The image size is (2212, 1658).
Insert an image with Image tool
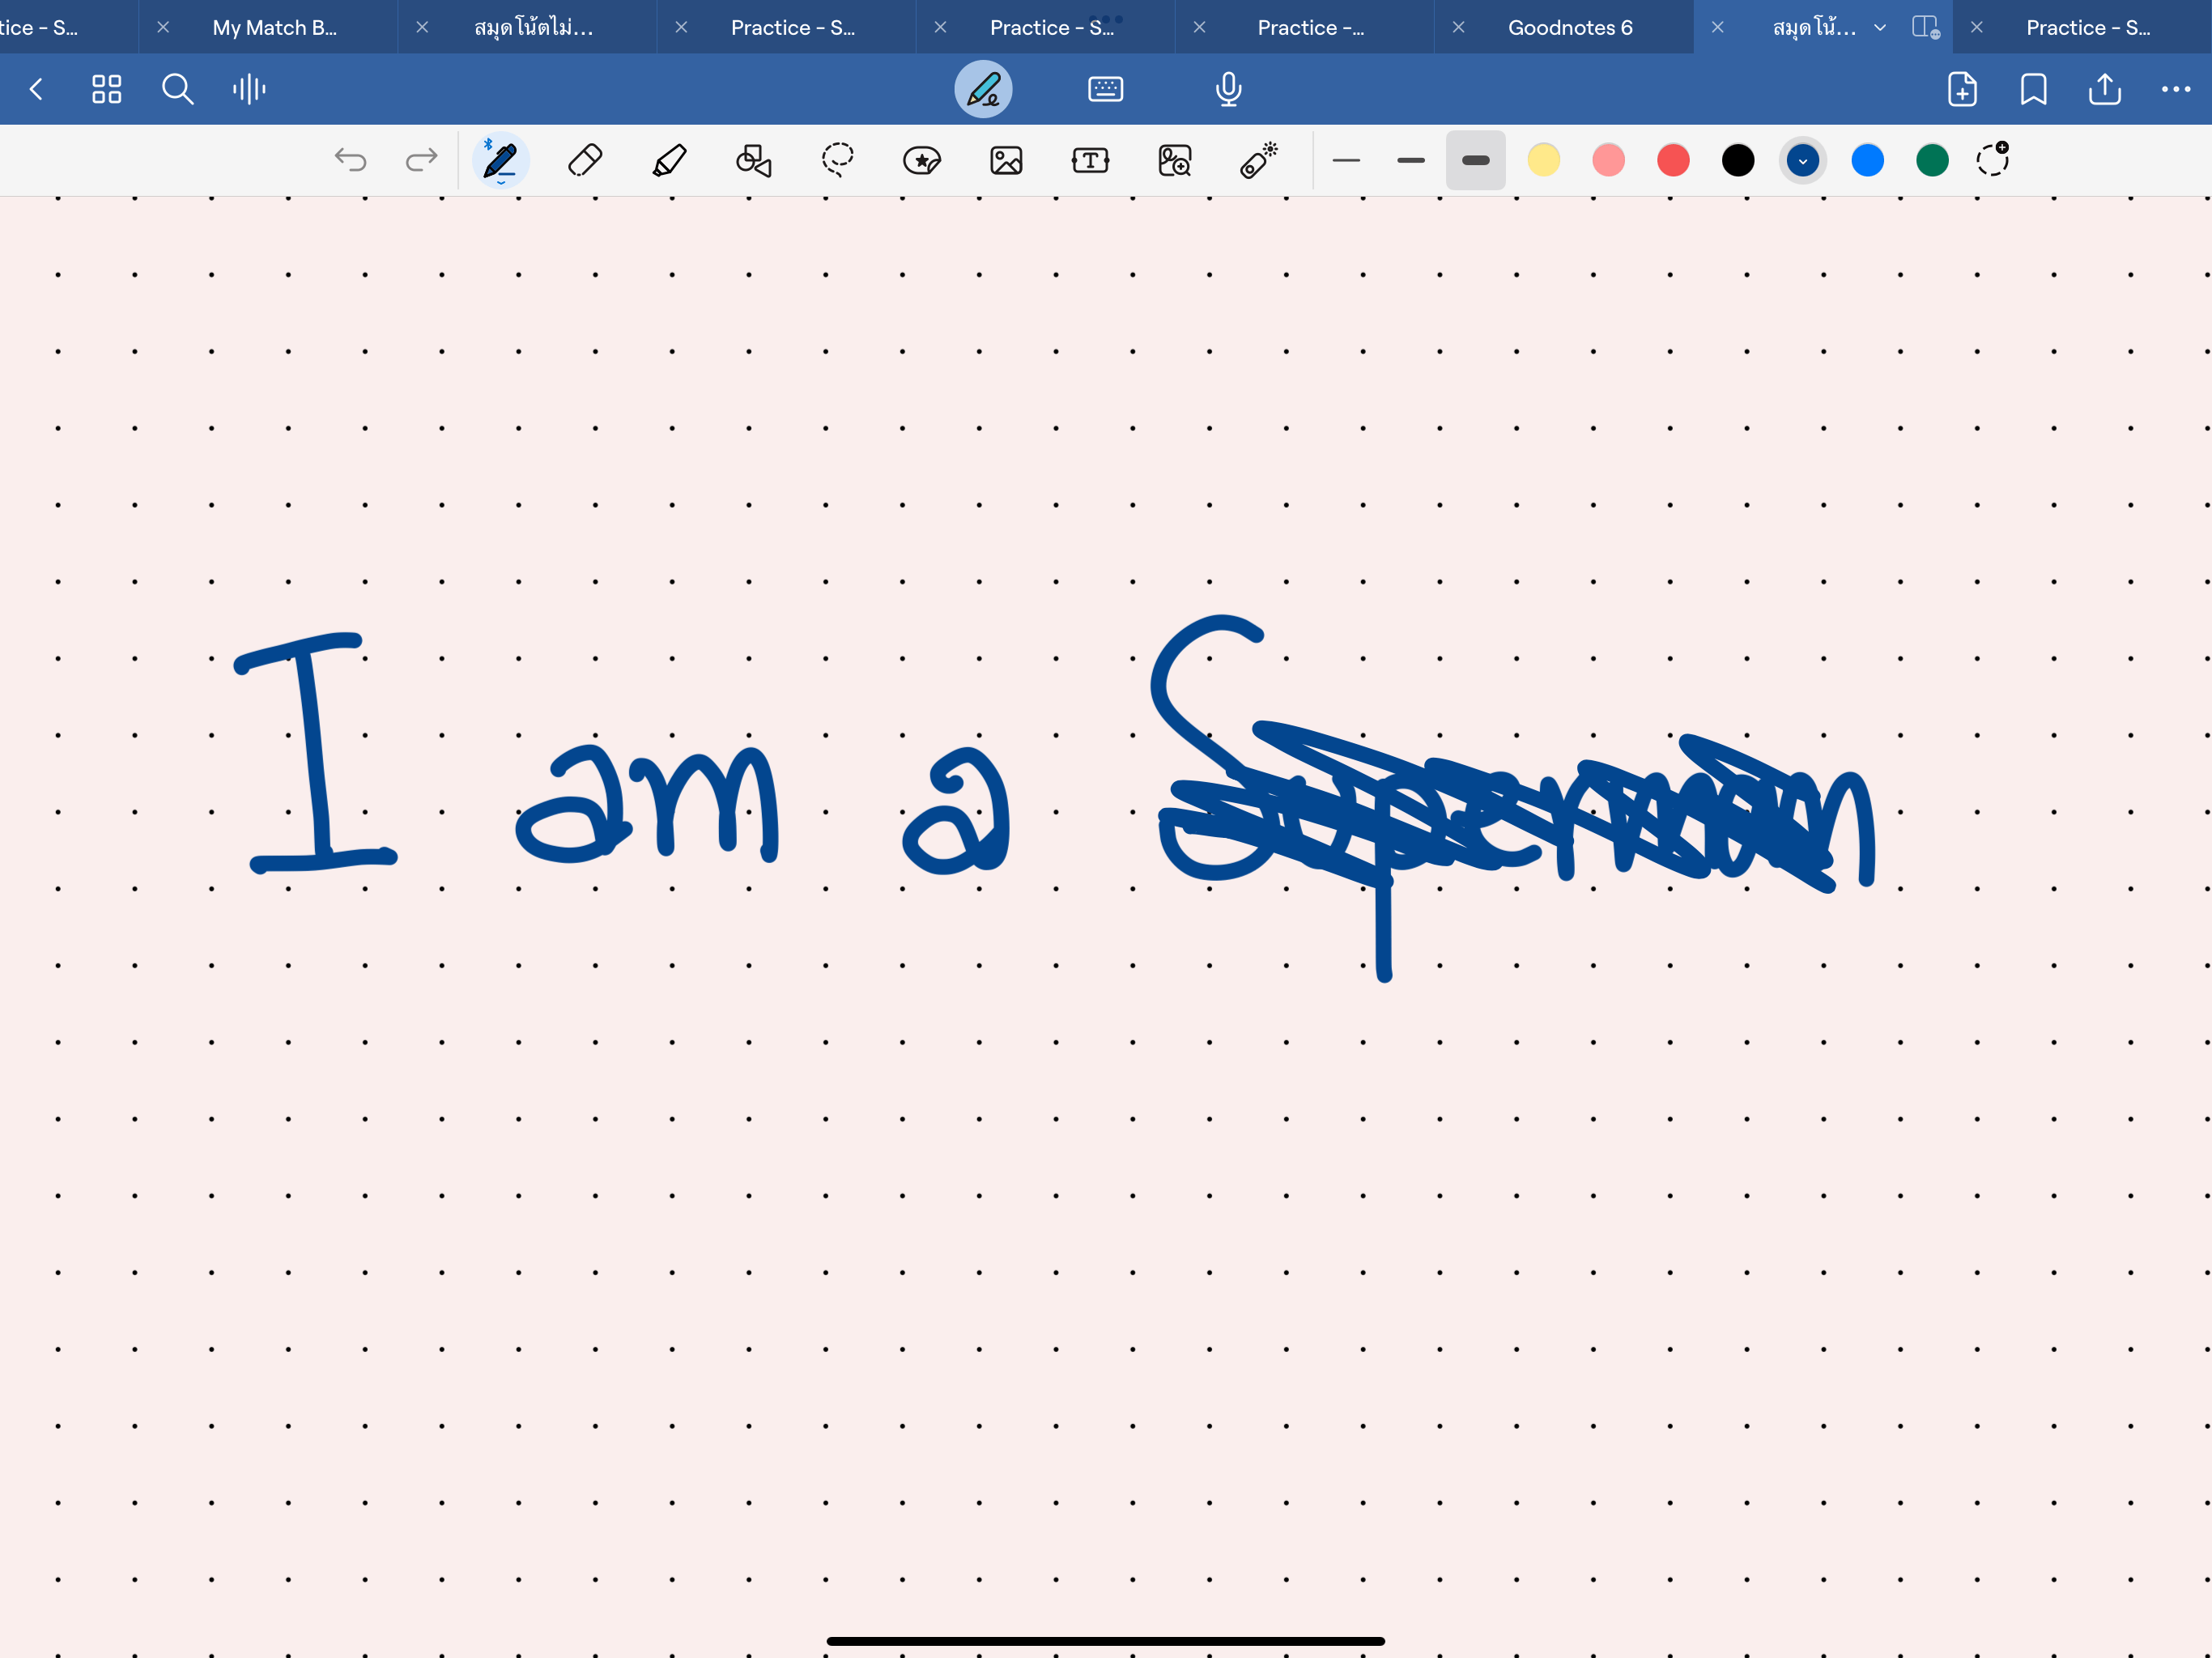1006,160
